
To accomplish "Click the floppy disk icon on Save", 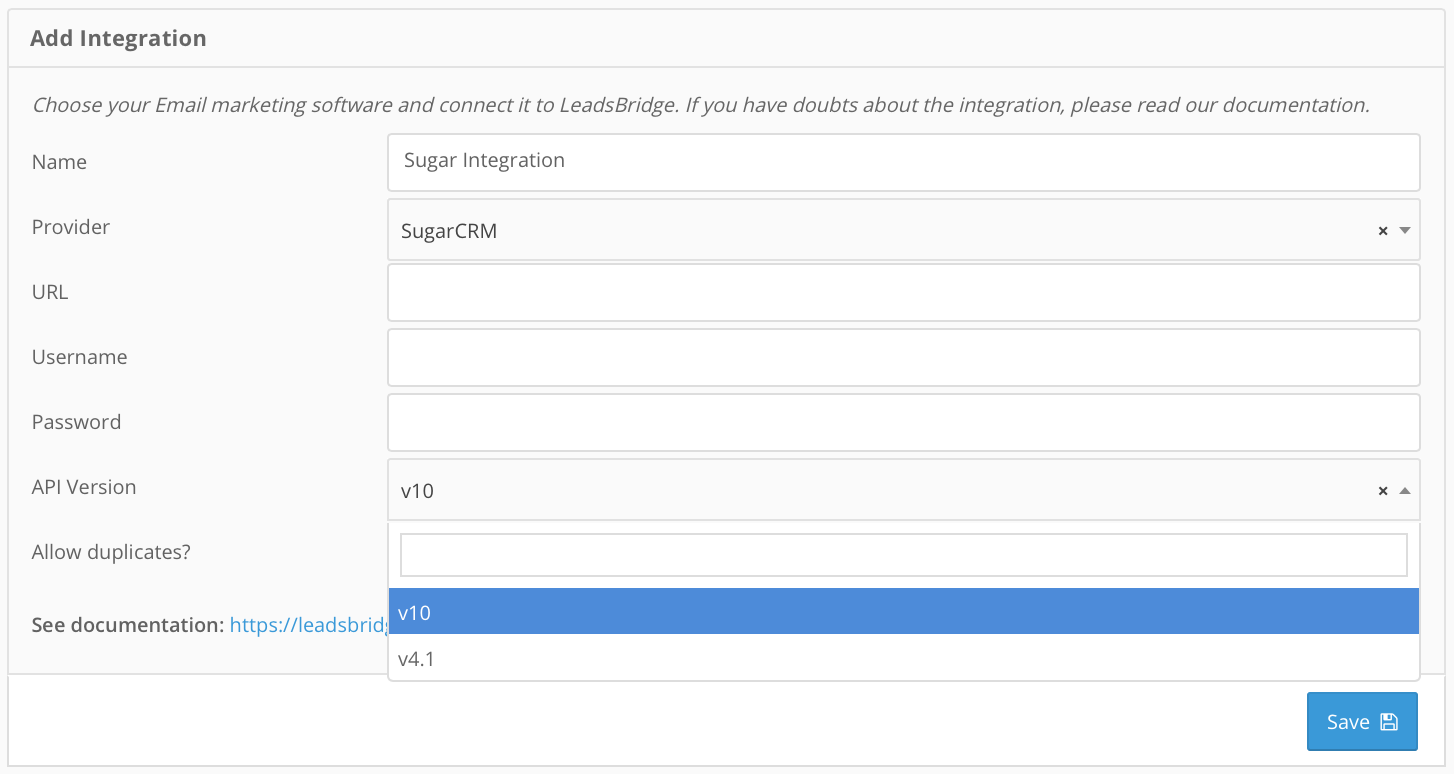I will (1388, 722).
